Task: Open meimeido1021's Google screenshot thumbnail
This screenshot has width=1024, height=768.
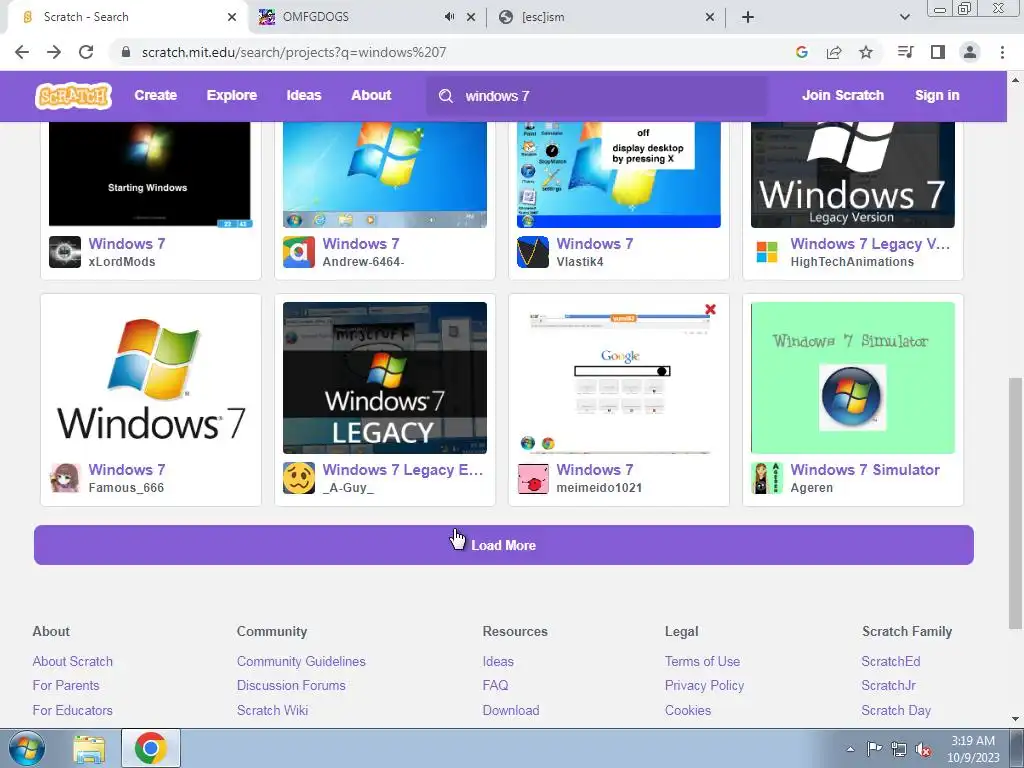Action: tap(619, 377)
